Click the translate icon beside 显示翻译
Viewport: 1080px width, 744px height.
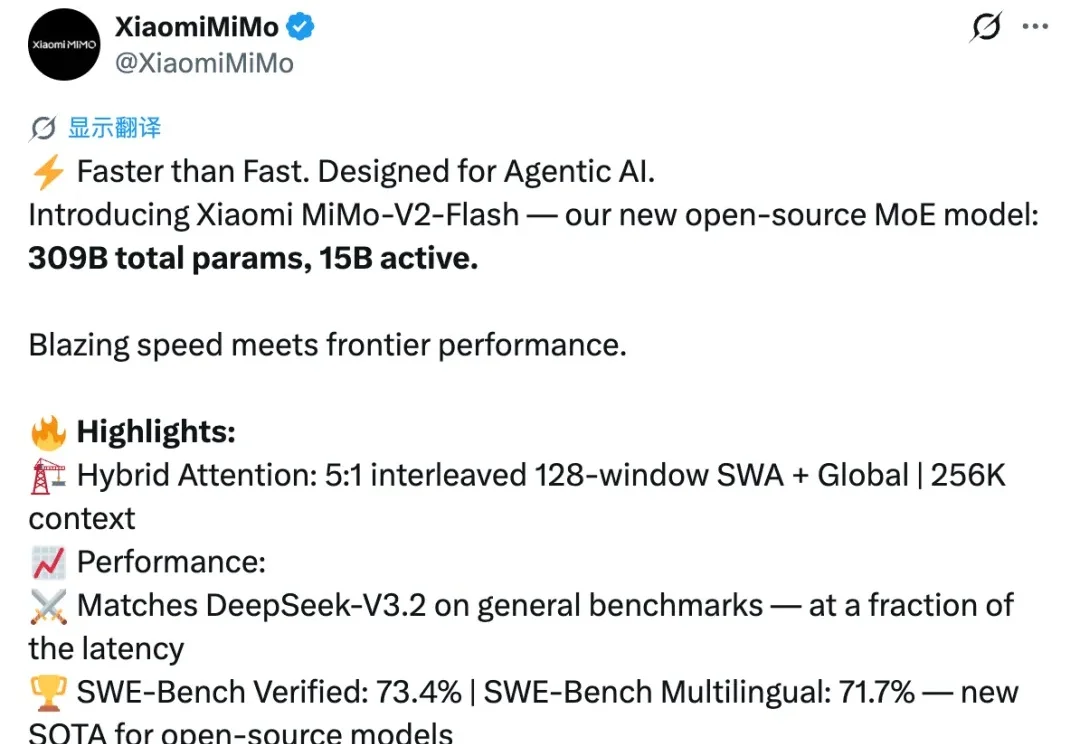point(43,128)
